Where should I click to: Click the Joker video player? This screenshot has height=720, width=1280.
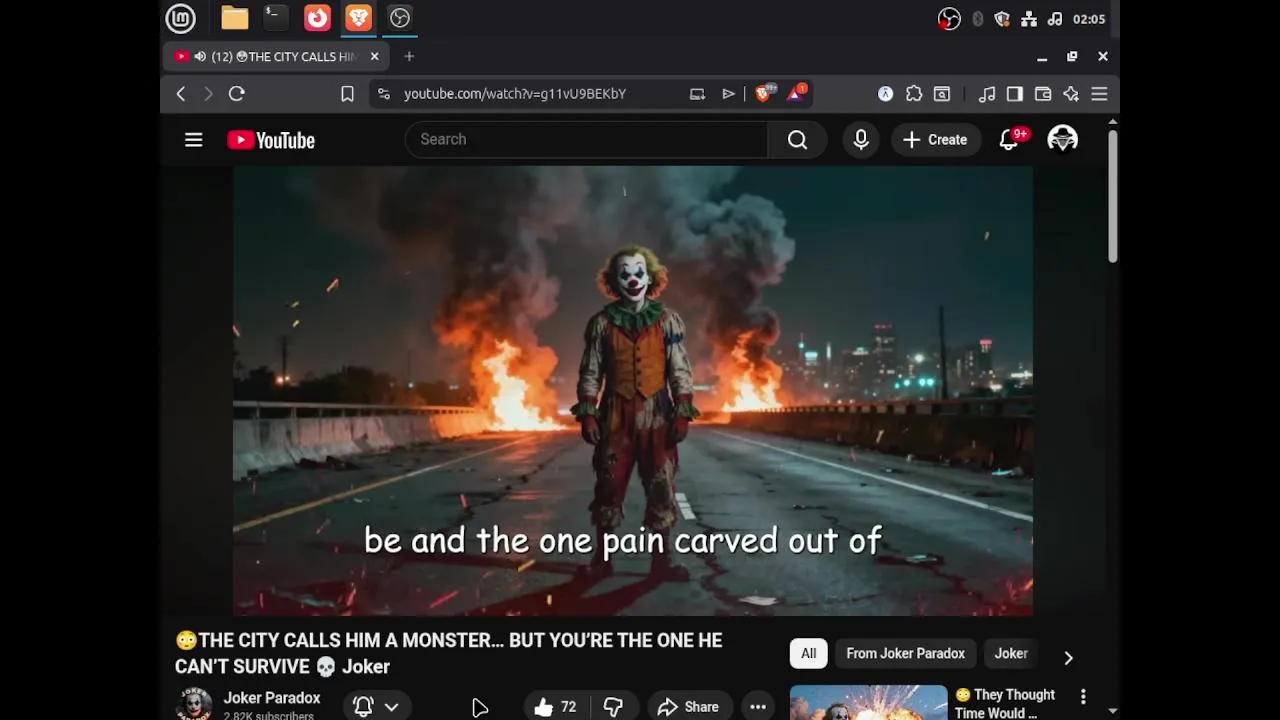(633, 391)
